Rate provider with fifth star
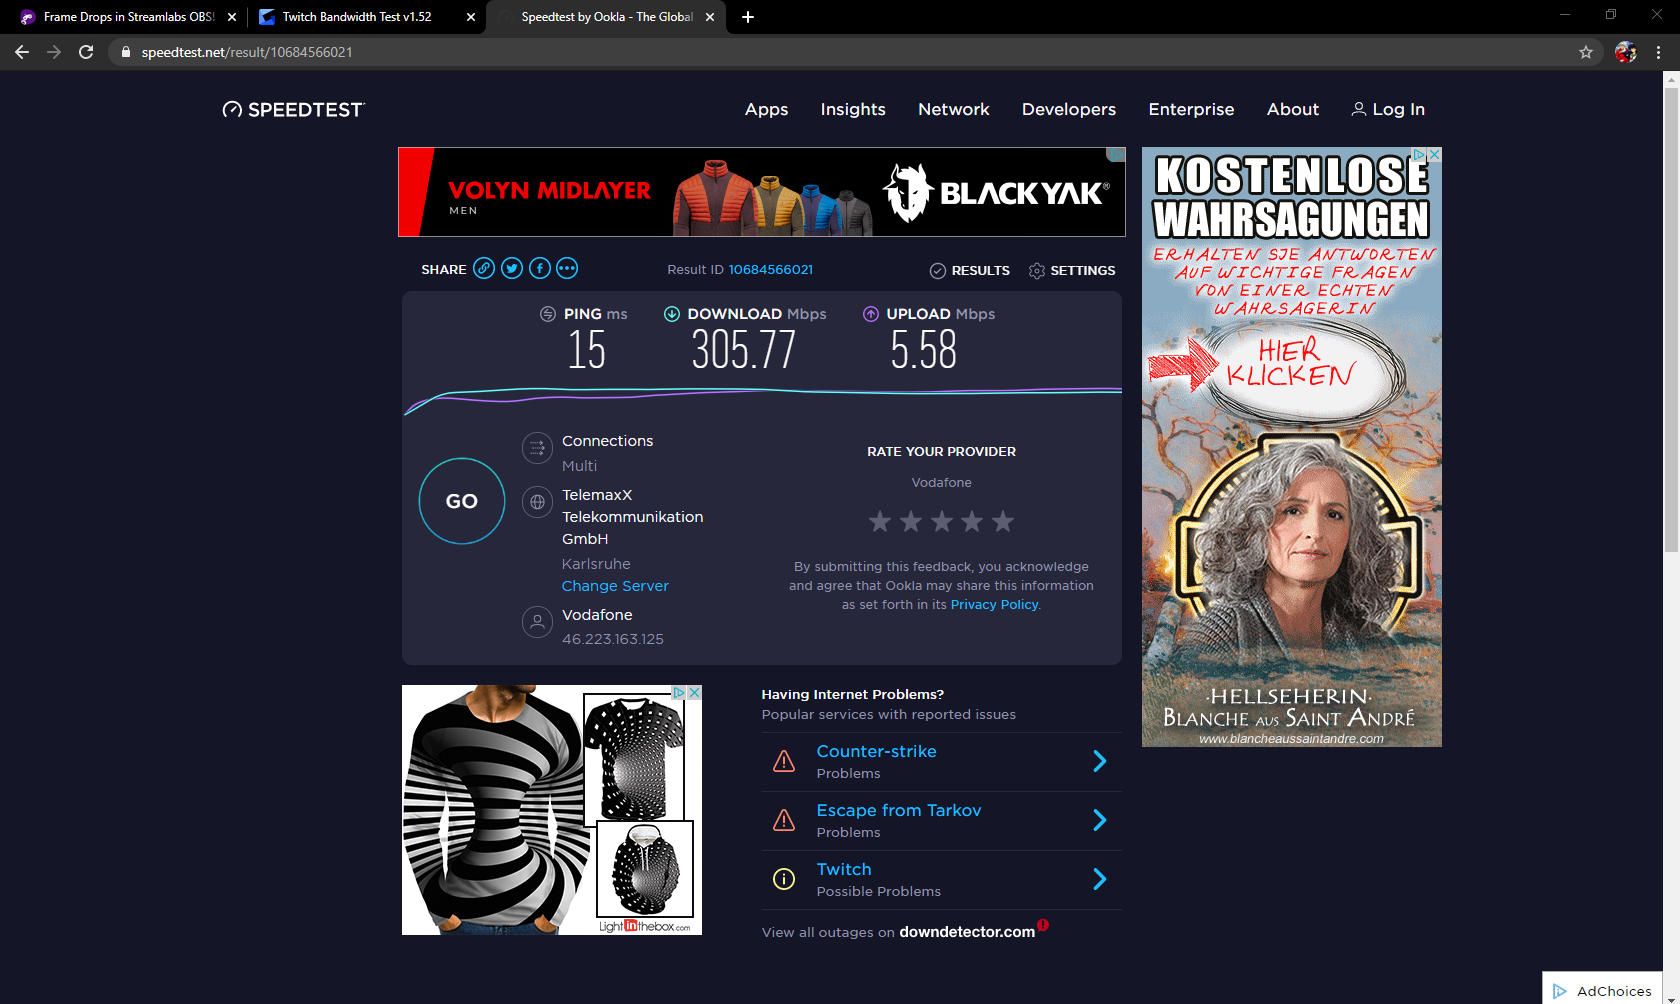The image size is (1680, 1004). [x=1003, y=521]
